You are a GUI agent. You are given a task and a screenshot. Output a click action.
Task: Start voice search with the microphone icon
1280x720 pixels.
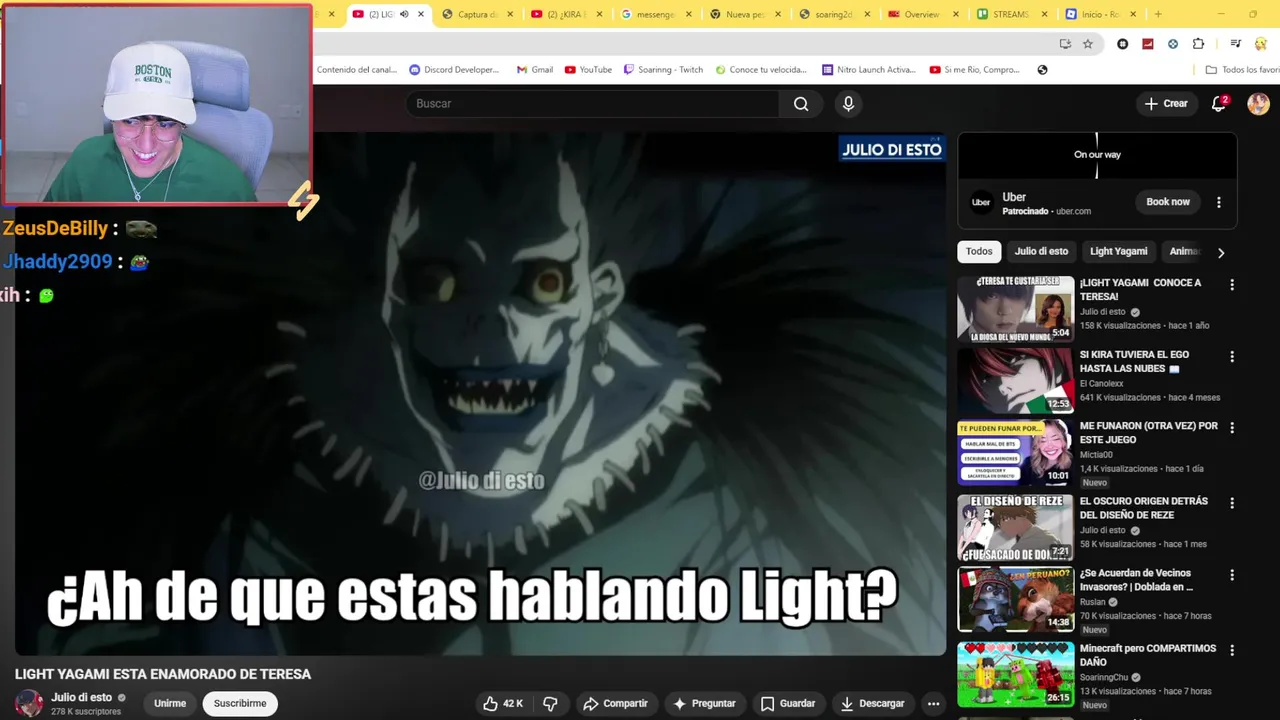[x=848, y=104]
